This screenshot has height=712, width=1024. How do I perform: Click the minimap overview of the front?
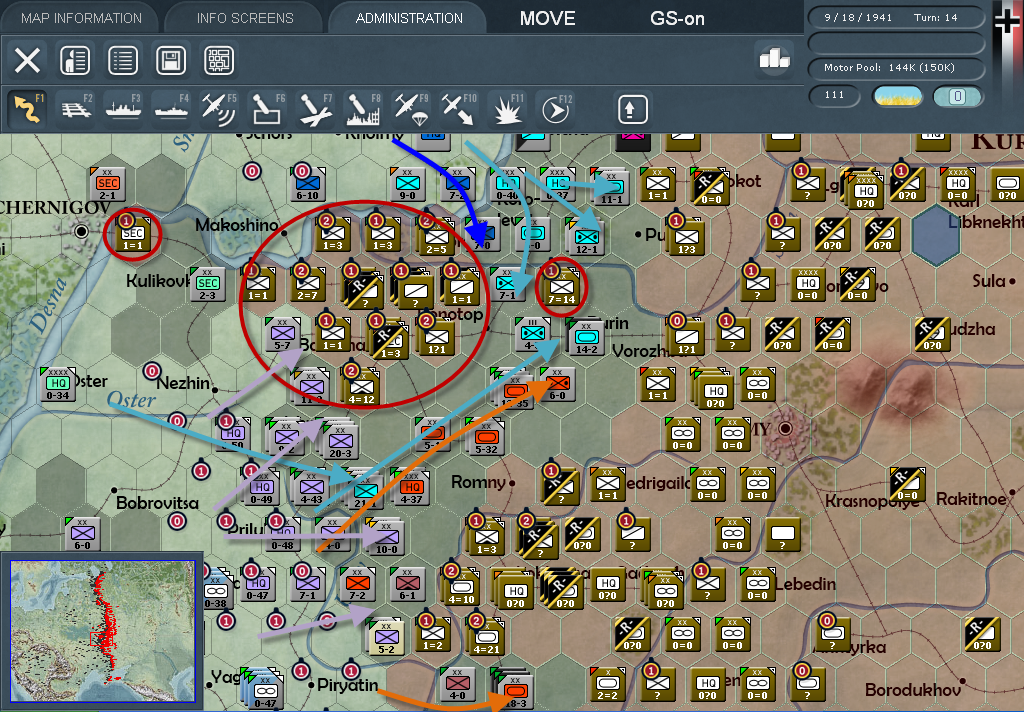click(103, 631)
